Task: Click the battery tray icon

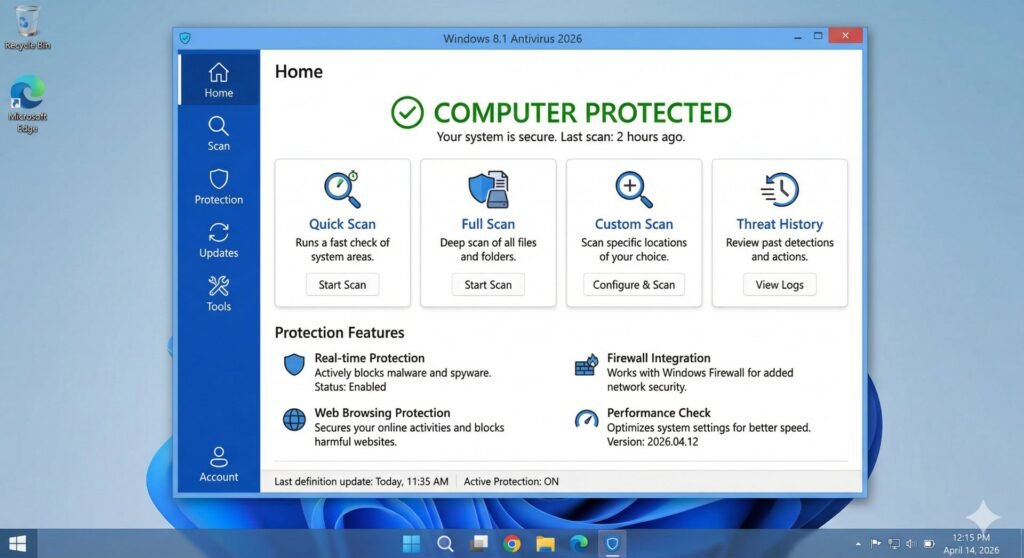Action: [x=929, y=544]
